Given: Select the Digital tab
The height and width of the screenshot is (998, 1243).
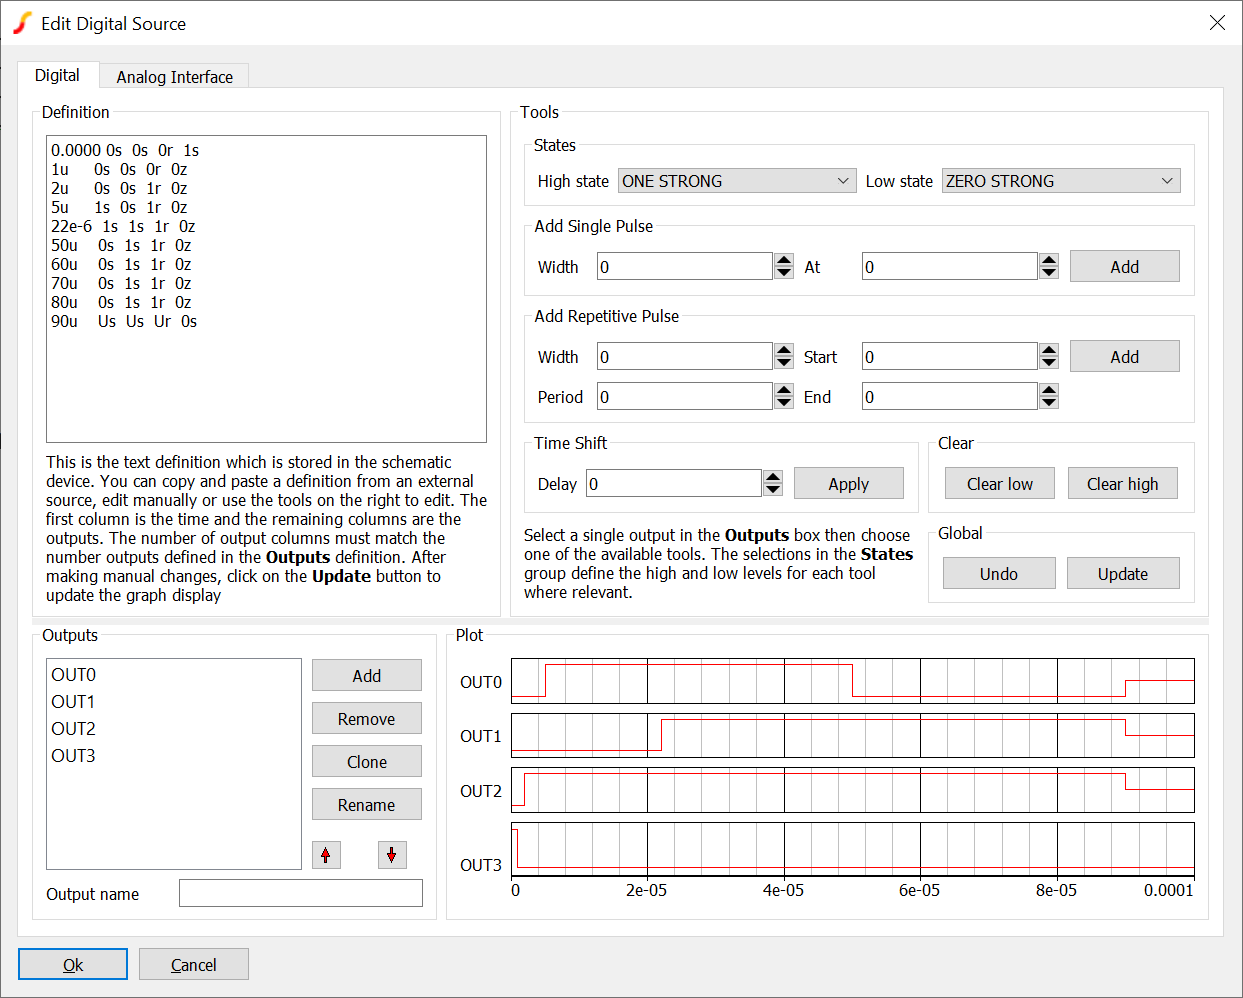Looking at the screenshot, I should (x=57, y=76).
